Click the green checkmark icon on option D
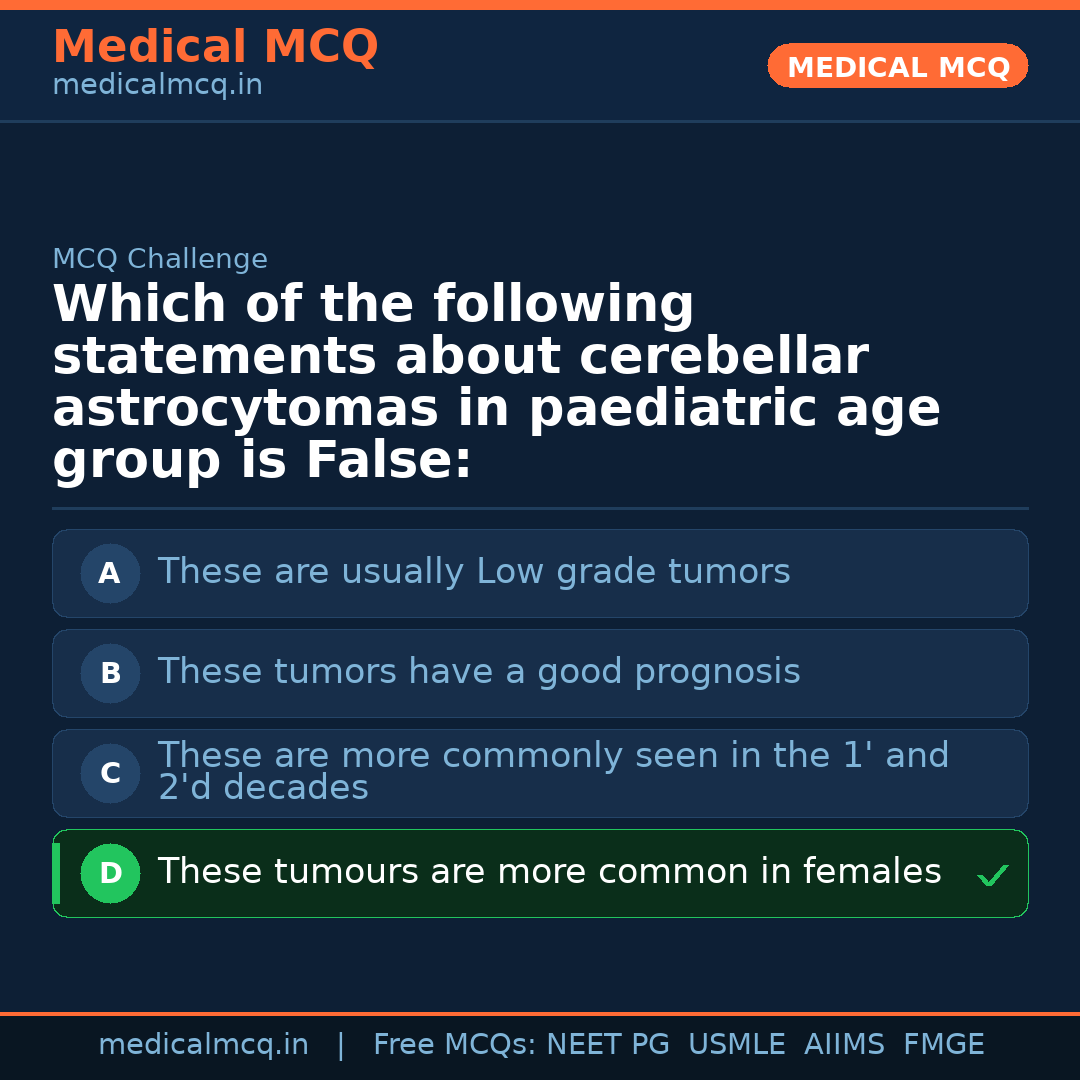This screenshot has height=1080, width=1080. click(x=992, y=876)
